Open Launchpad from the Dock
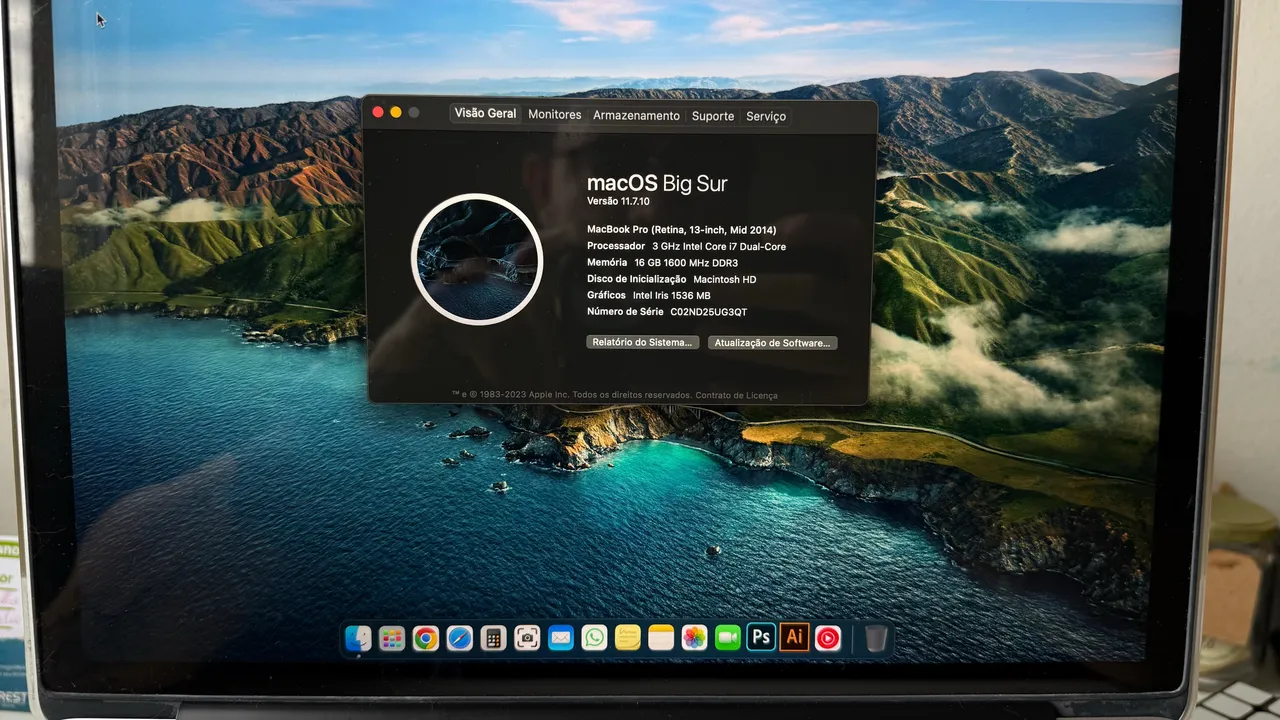 [x=392, y=638]
